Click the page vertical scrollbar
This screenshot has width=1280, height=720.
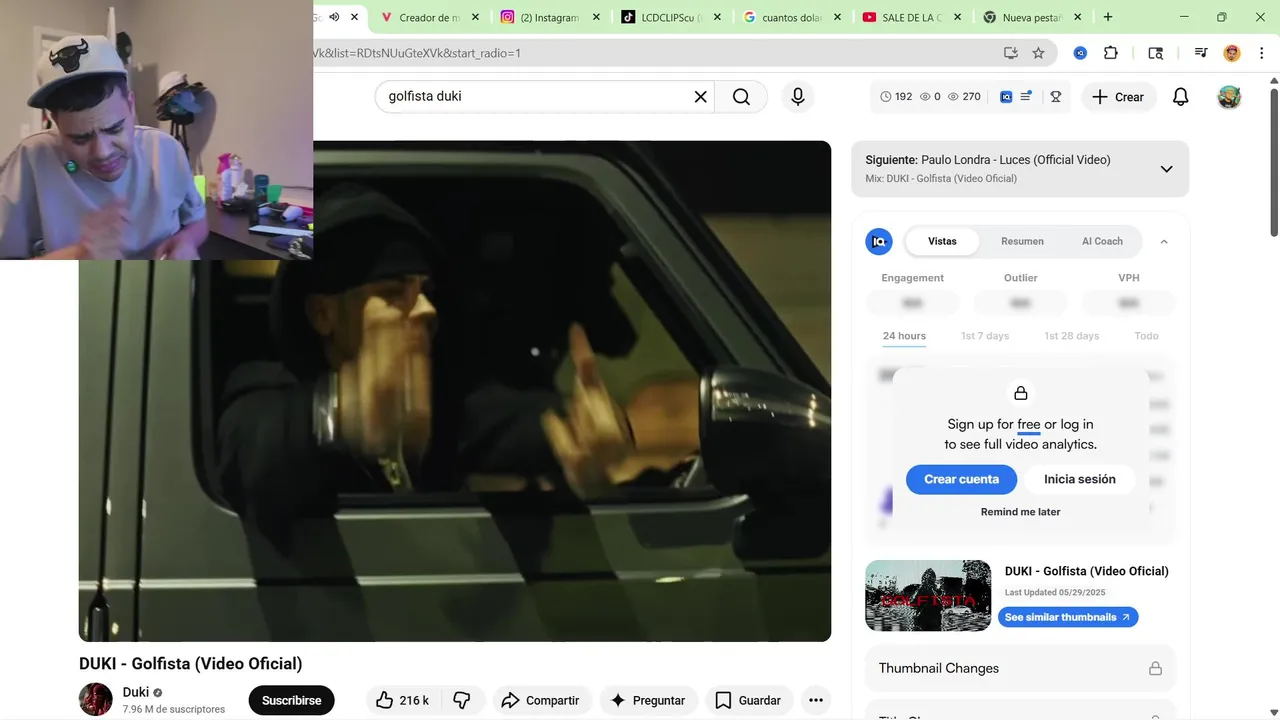1273,165
